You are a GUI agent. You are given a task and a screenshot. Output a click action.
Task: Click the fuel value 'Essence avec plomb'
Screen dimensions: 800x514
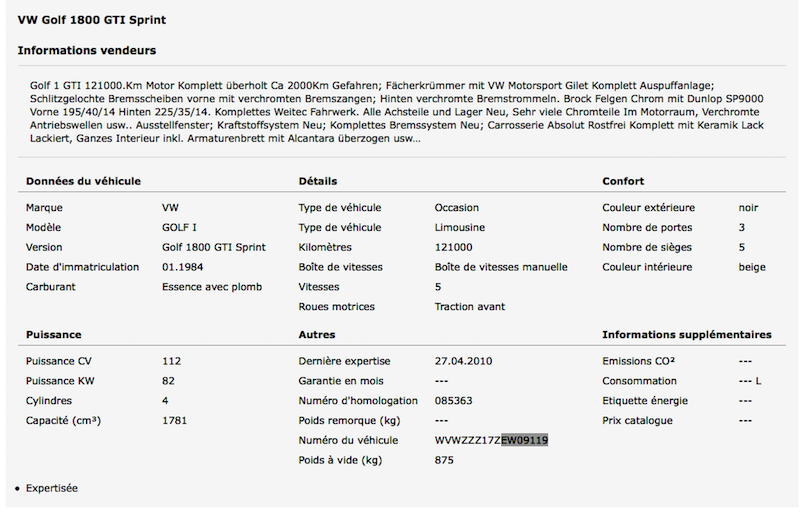coord(212,287)
